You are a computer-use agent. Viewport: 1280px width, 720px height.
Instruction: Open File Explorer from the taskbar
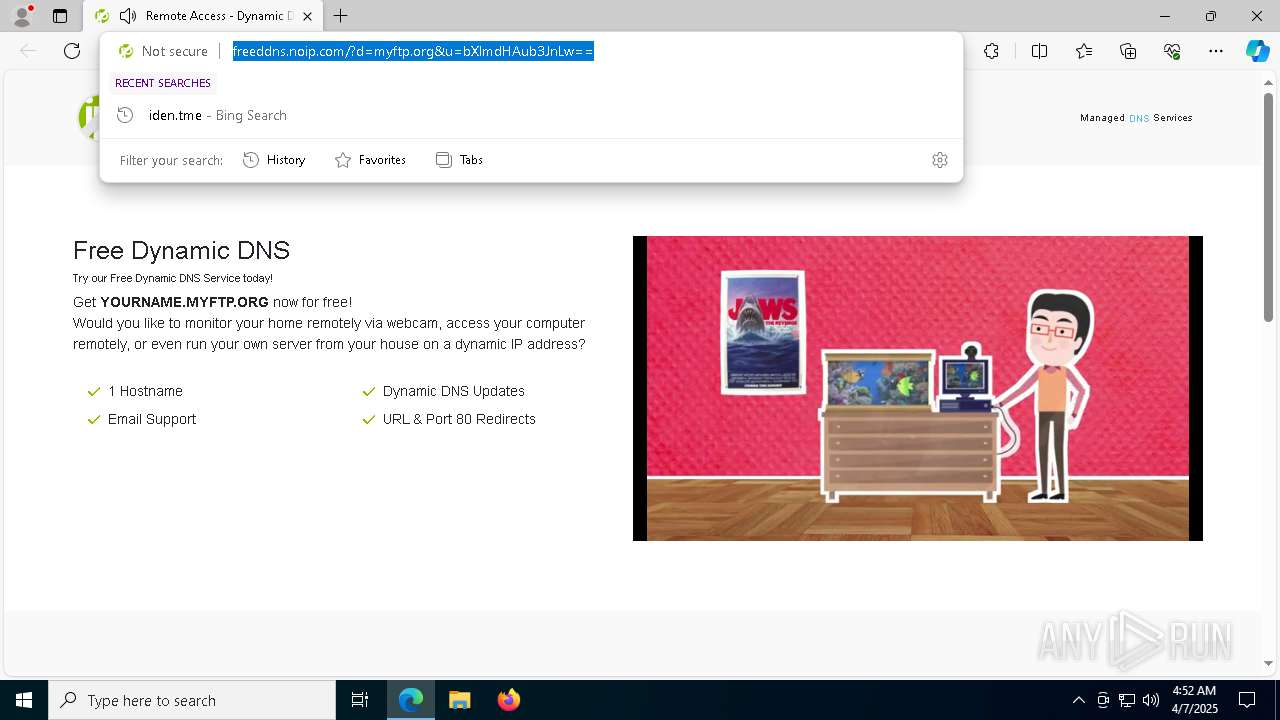pos(460,700)
